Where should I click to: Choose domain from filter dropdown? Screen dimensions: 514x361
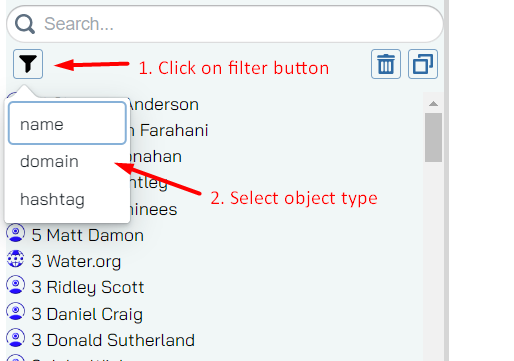67,161
